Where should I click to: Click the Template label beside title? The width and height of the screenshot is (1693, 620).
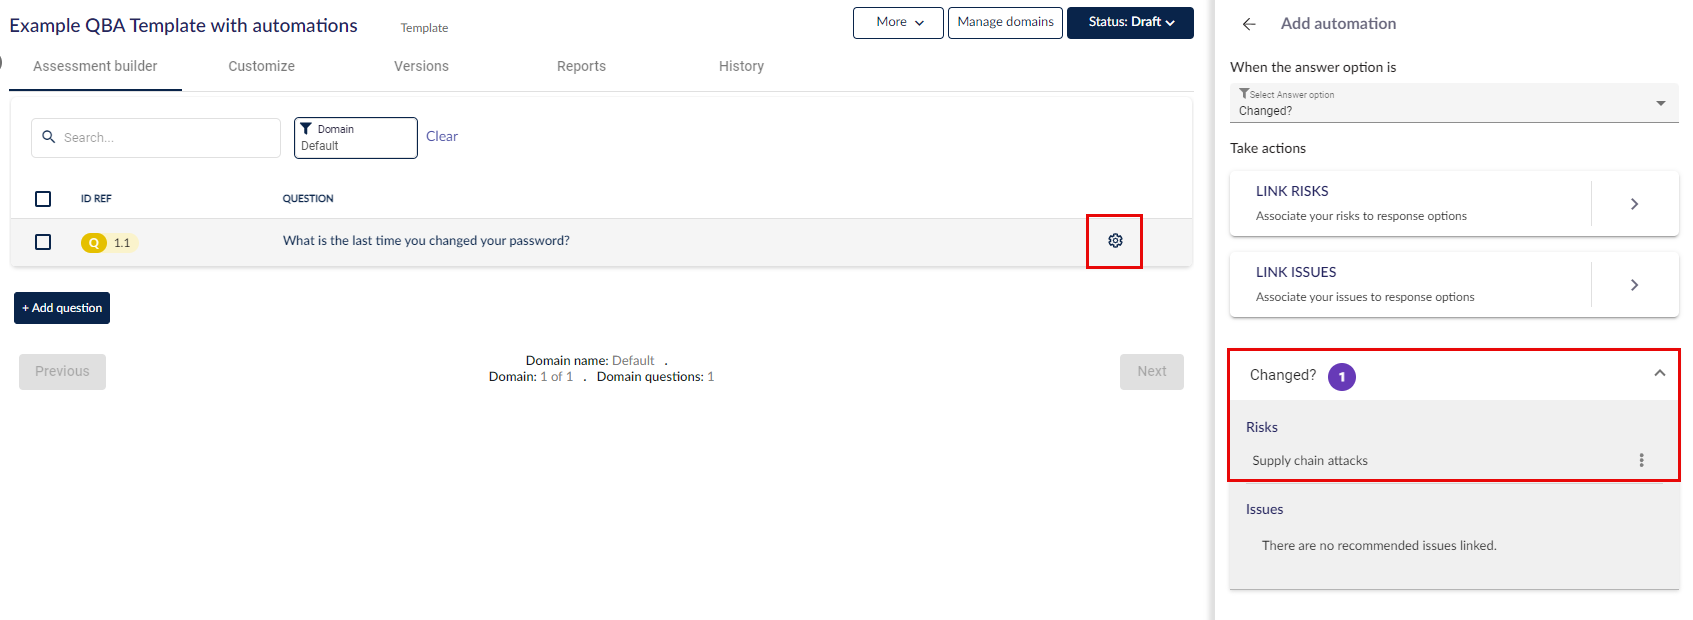click(x=424, y=28)
